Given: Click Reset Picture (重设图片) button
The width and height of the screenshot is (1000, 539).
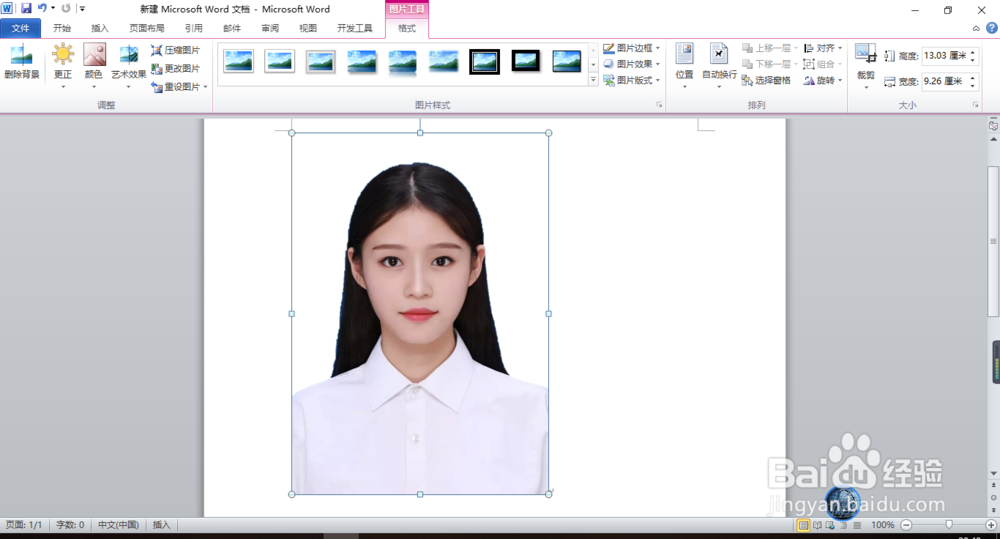Looking at the screenshot, I should [x=175, y=87].
